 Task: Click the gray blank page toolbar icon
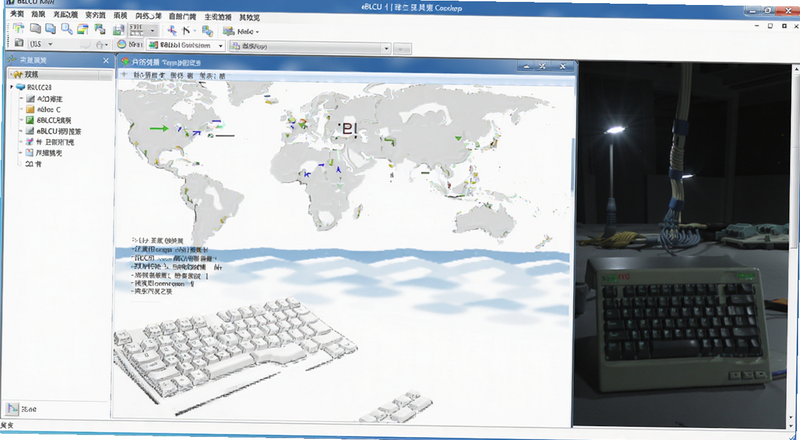click(35, 29)
